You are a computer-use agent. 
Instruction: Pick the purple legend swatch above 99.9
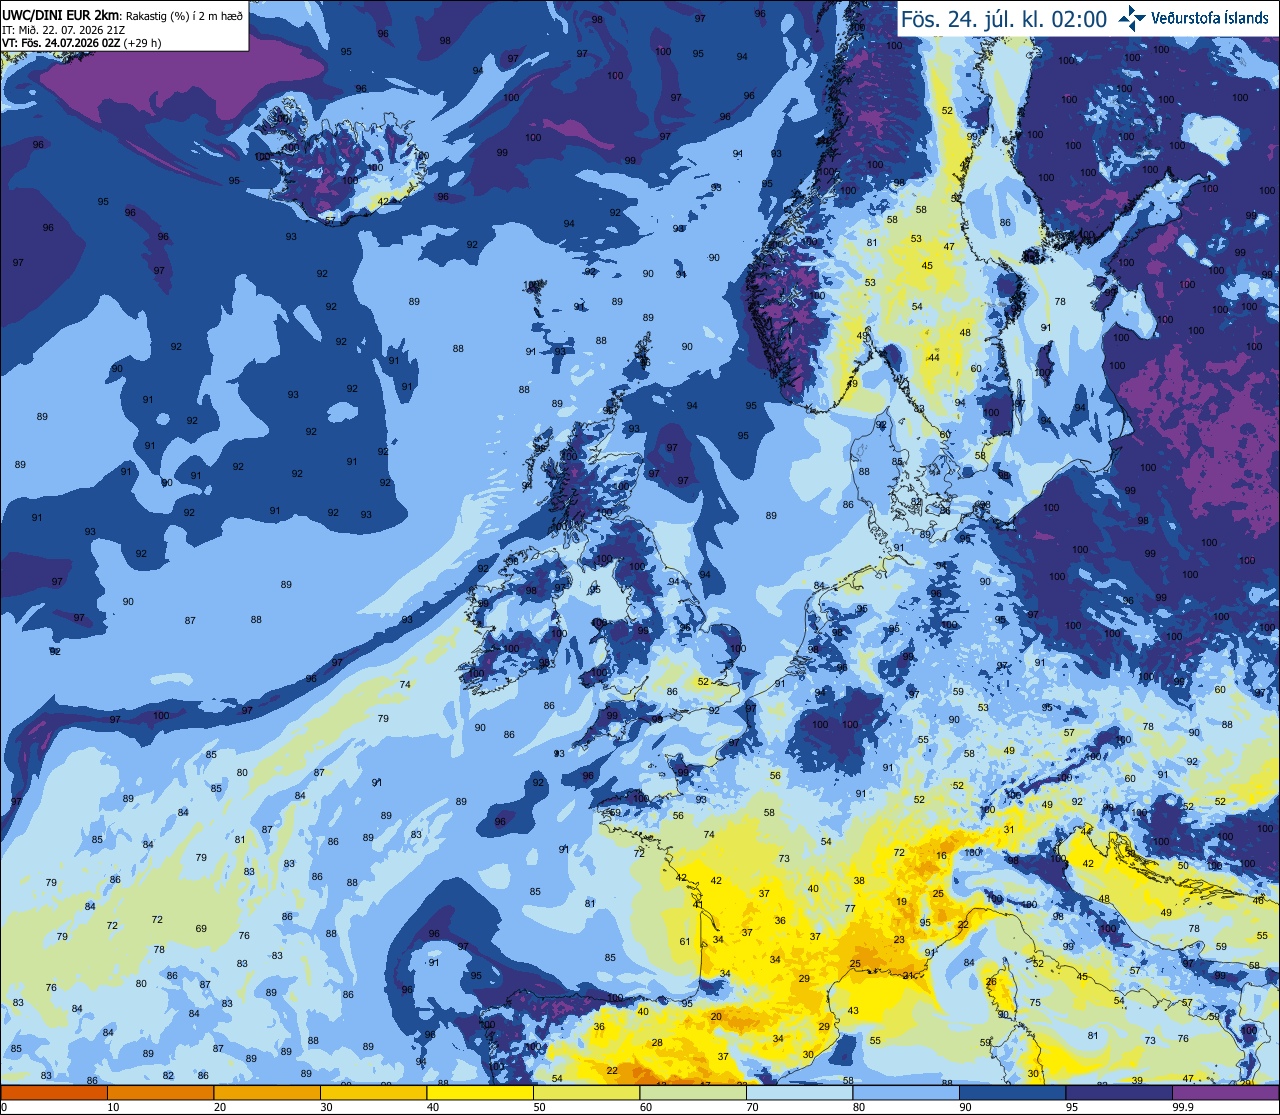pos(1226,1092)
